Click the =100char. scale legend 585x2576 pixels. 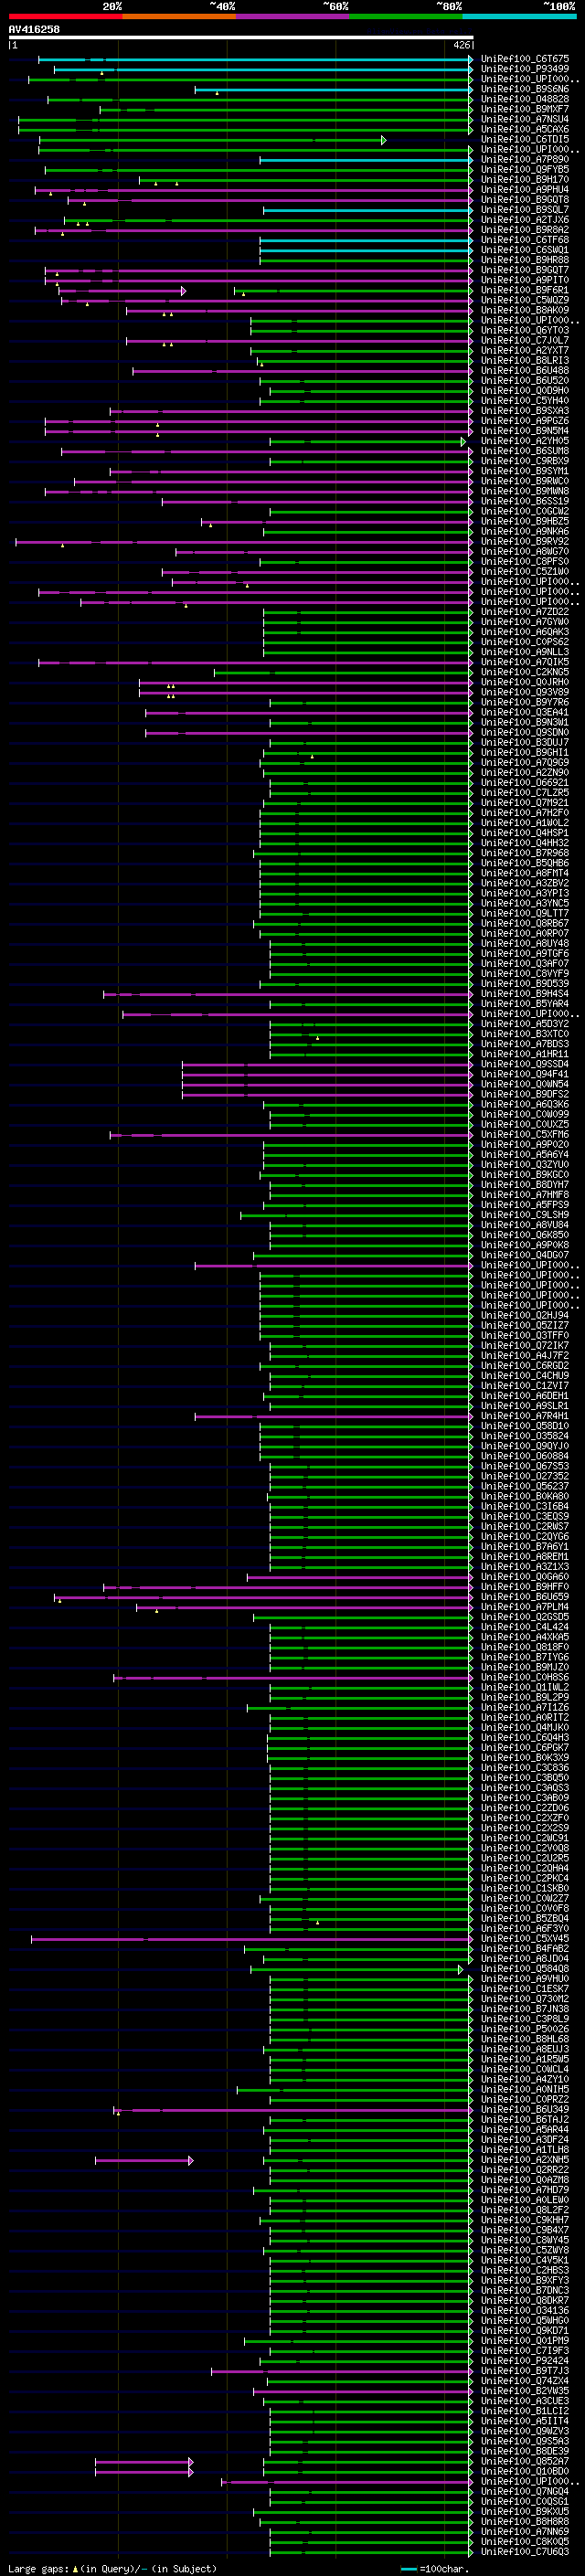[x=435, y=2568]
